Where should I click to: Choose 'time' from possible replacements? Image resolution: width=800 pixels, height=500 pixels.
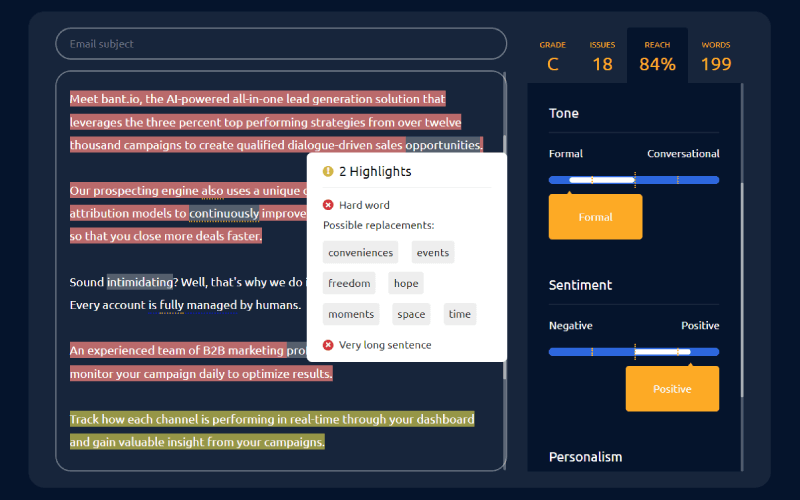click(x=459, y=314)
